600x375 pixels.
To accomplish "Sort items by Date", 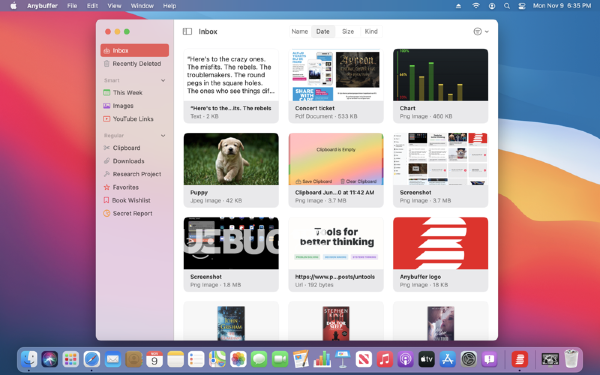I will (x=323, y=31).
